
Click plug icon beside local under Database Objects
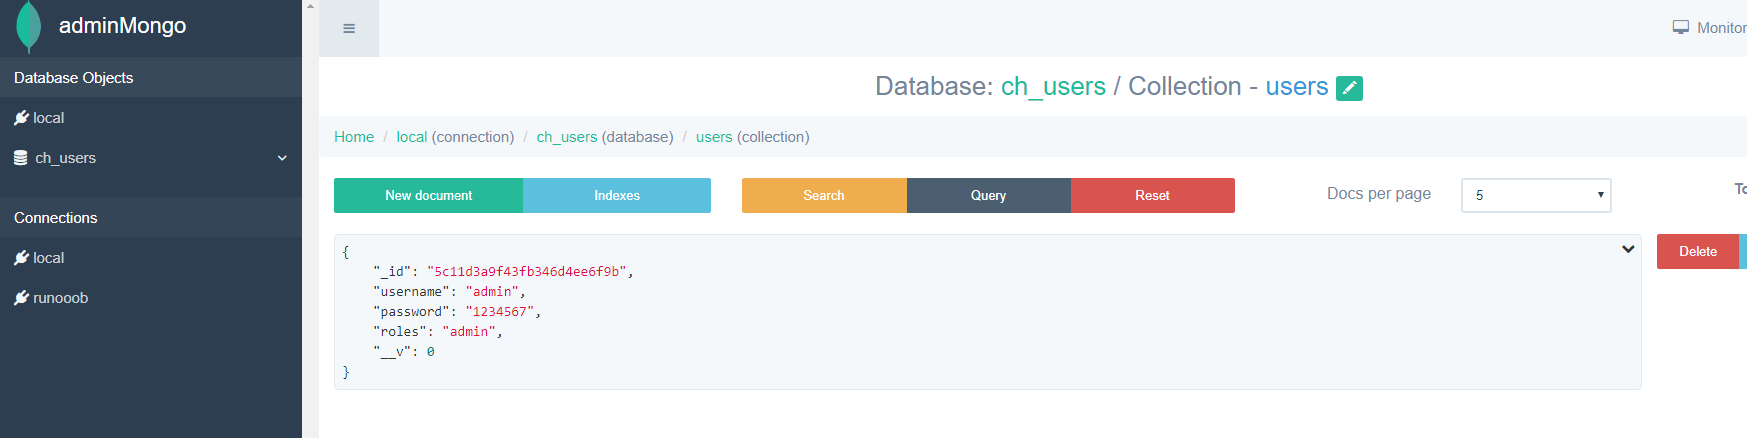coord(21,118)
